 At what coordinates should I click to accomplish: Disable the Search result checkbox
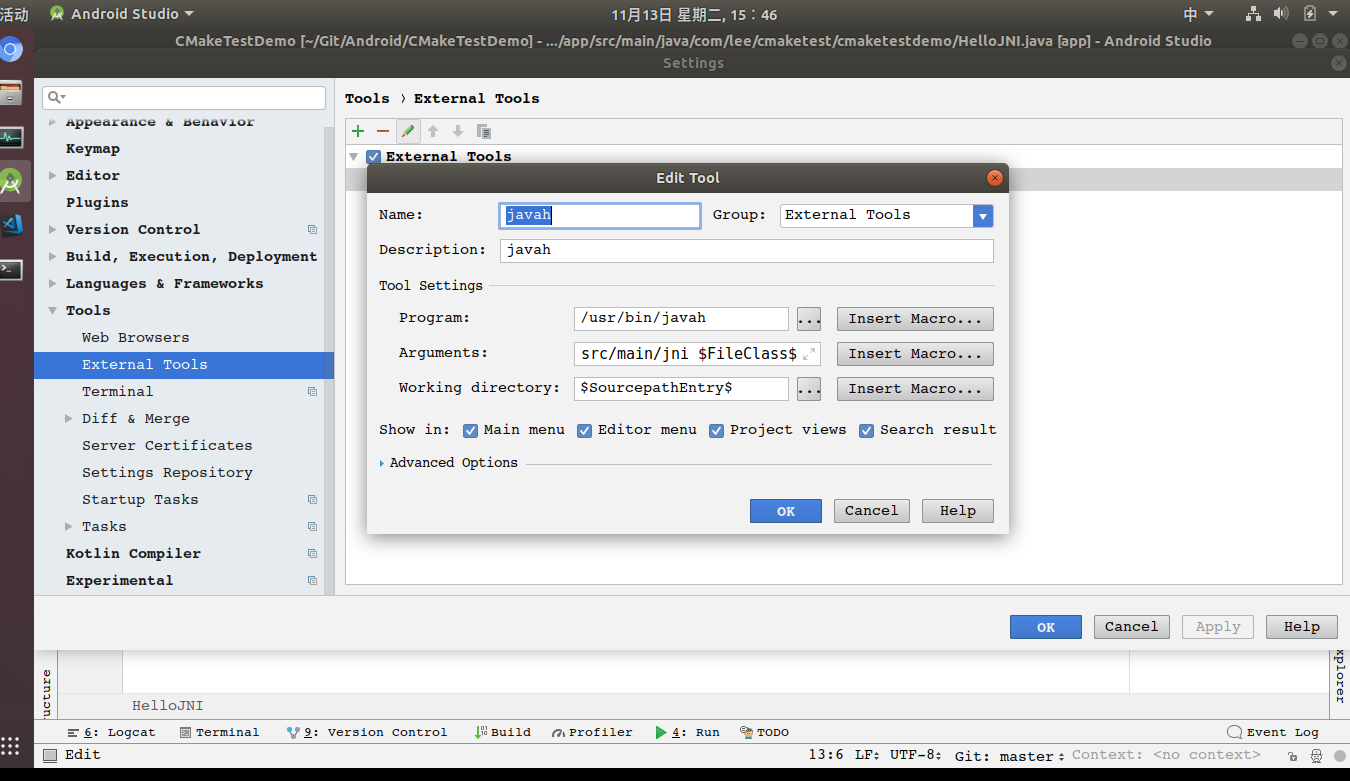point(866,430)
